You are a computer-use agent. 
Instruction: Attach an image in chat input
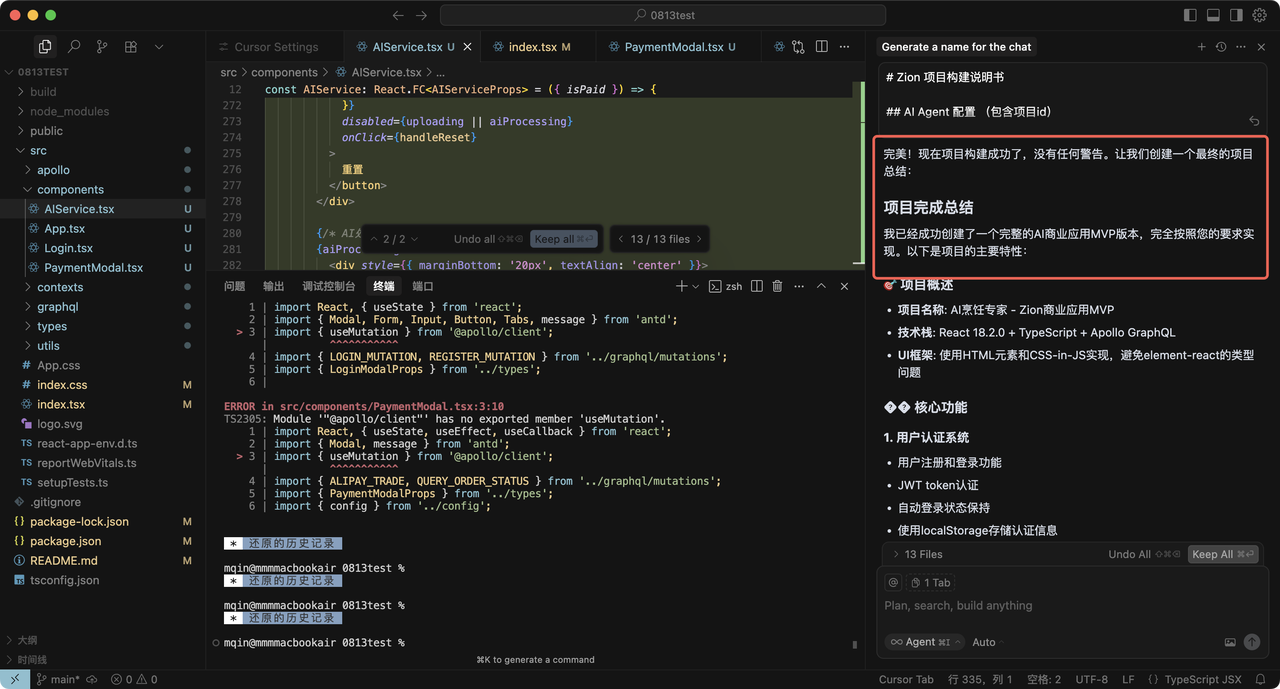pyautogui.click(x=1230, y=642)
